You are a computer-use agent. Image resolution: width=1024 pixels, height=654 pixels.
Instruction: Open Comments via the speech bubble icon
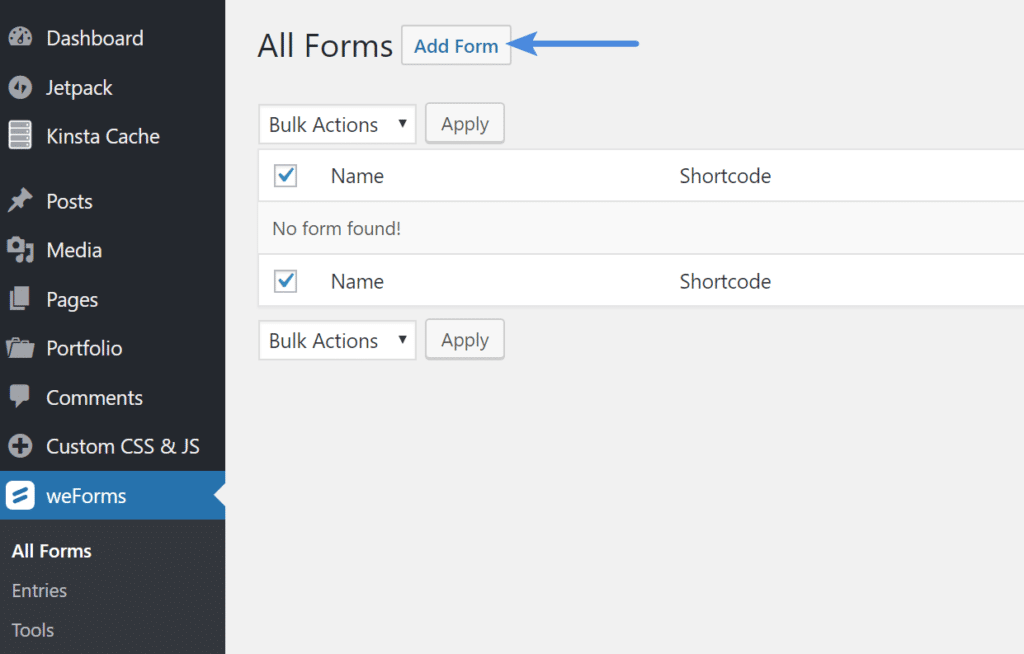(22, 397)
